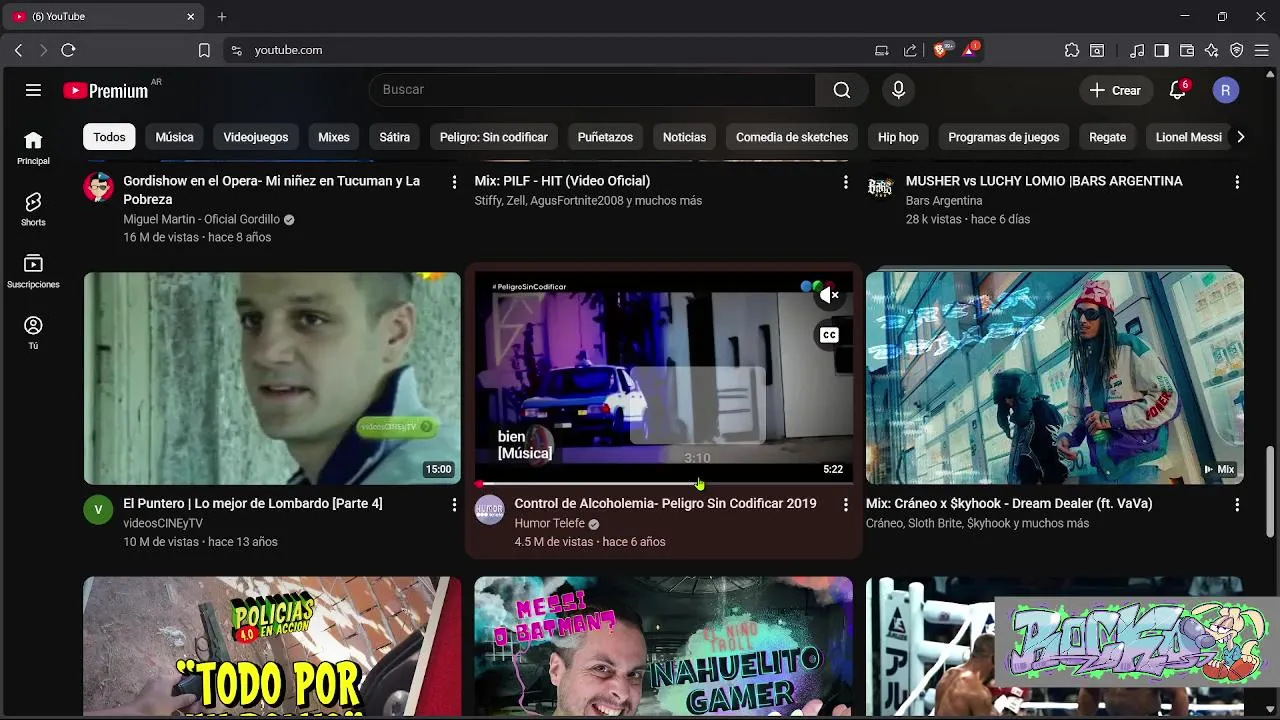
Task: Open Miguel Martin - Oficial Gordillo channel
Action: pyautogui.click(x=201, y=219)
